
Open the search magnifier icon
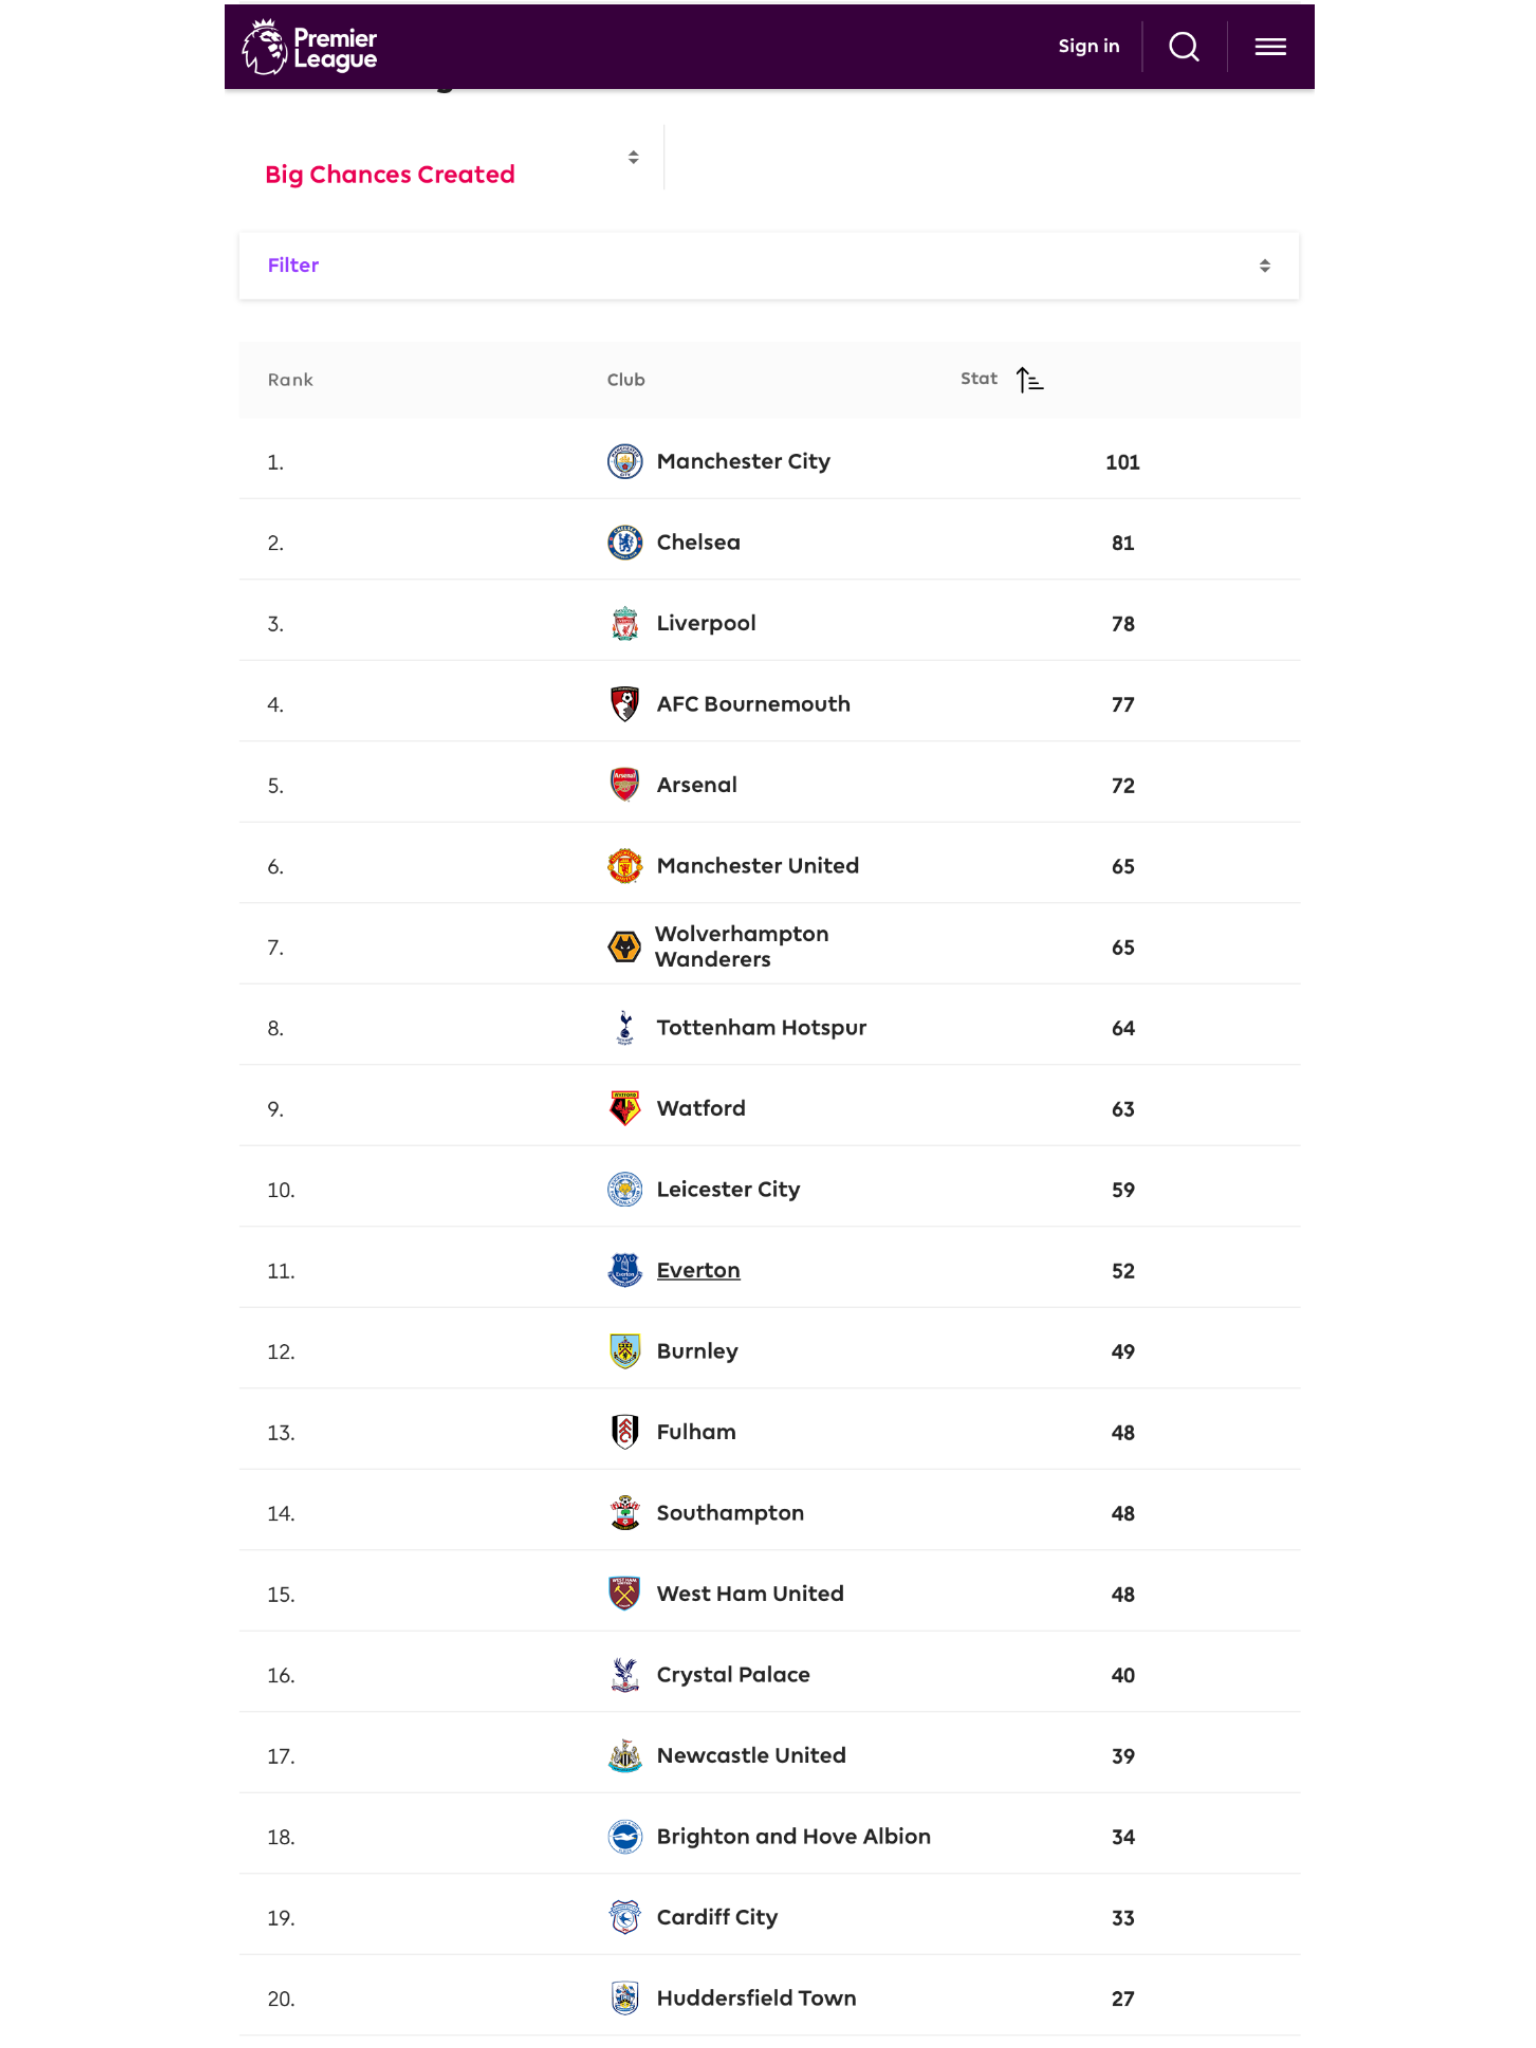tap(1184, 47)
